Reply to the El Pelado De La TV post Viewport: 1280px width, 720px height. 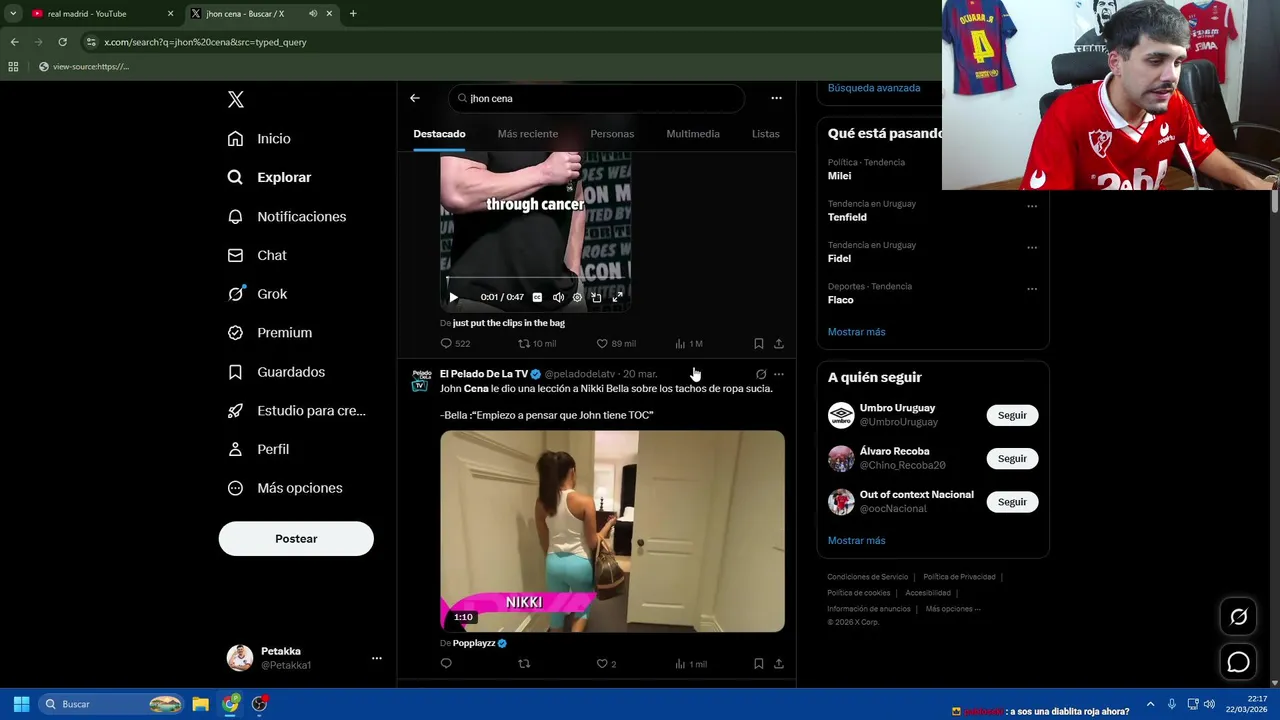click(x=446, y=664)
